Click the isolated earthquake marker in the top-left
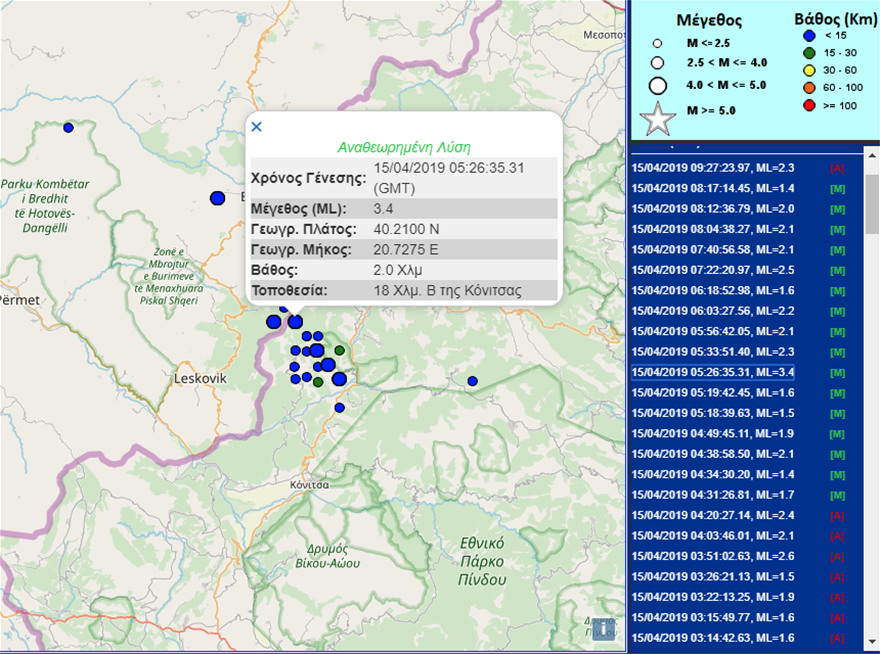The width and height of the screenshot is (880, 654). coord(68,127)
